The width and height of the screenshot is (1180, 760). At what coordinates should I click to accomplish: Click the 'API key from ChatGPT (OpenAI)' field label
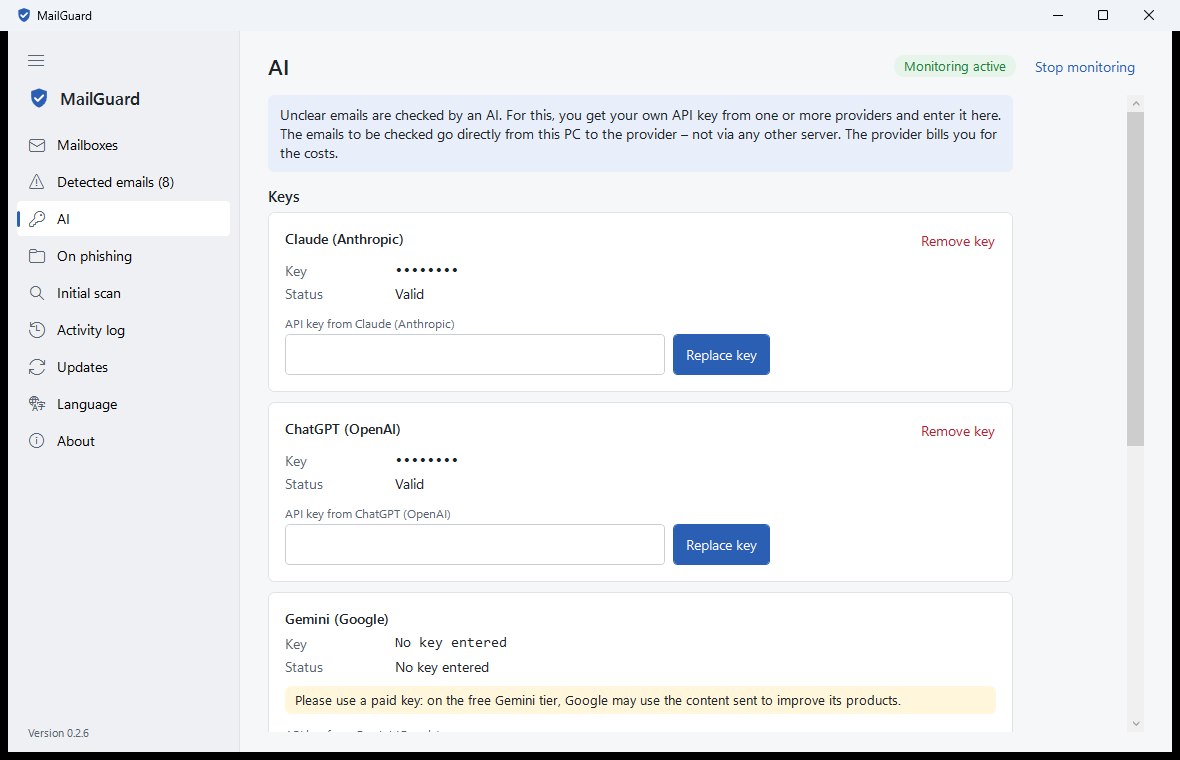367,514
